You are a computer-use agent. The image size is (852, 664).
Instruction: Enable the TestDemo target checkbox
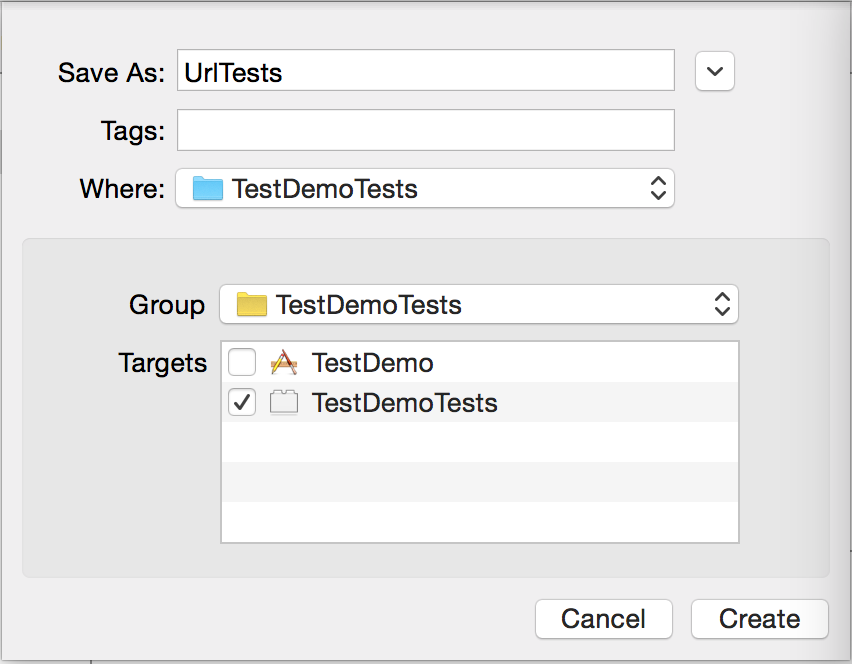click(x=242, y=363)
